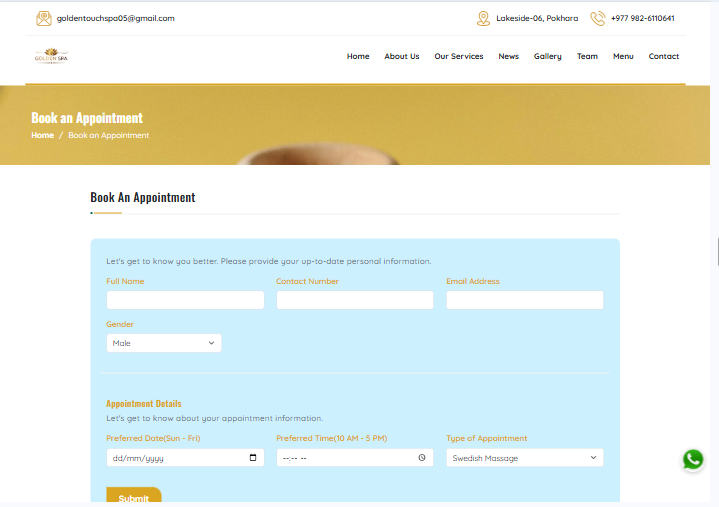Click the +977 982-6110641 phone number
This screenshot has height=507, width=719.
pyautogui.click(x=642, y=18)
